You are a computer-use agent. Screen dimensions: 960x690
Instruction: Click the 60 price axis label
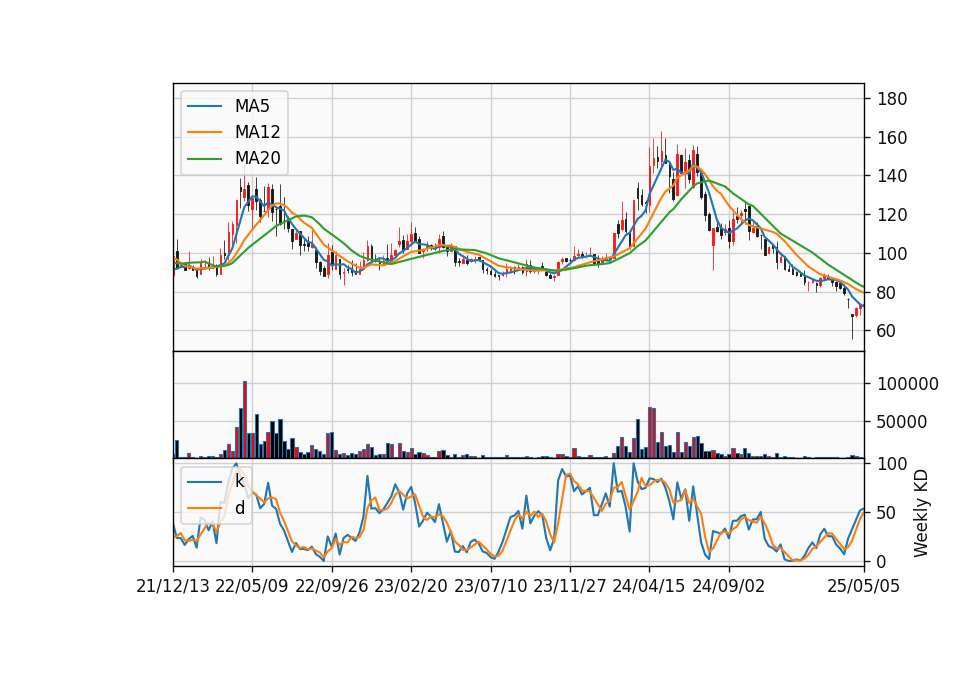888,331
